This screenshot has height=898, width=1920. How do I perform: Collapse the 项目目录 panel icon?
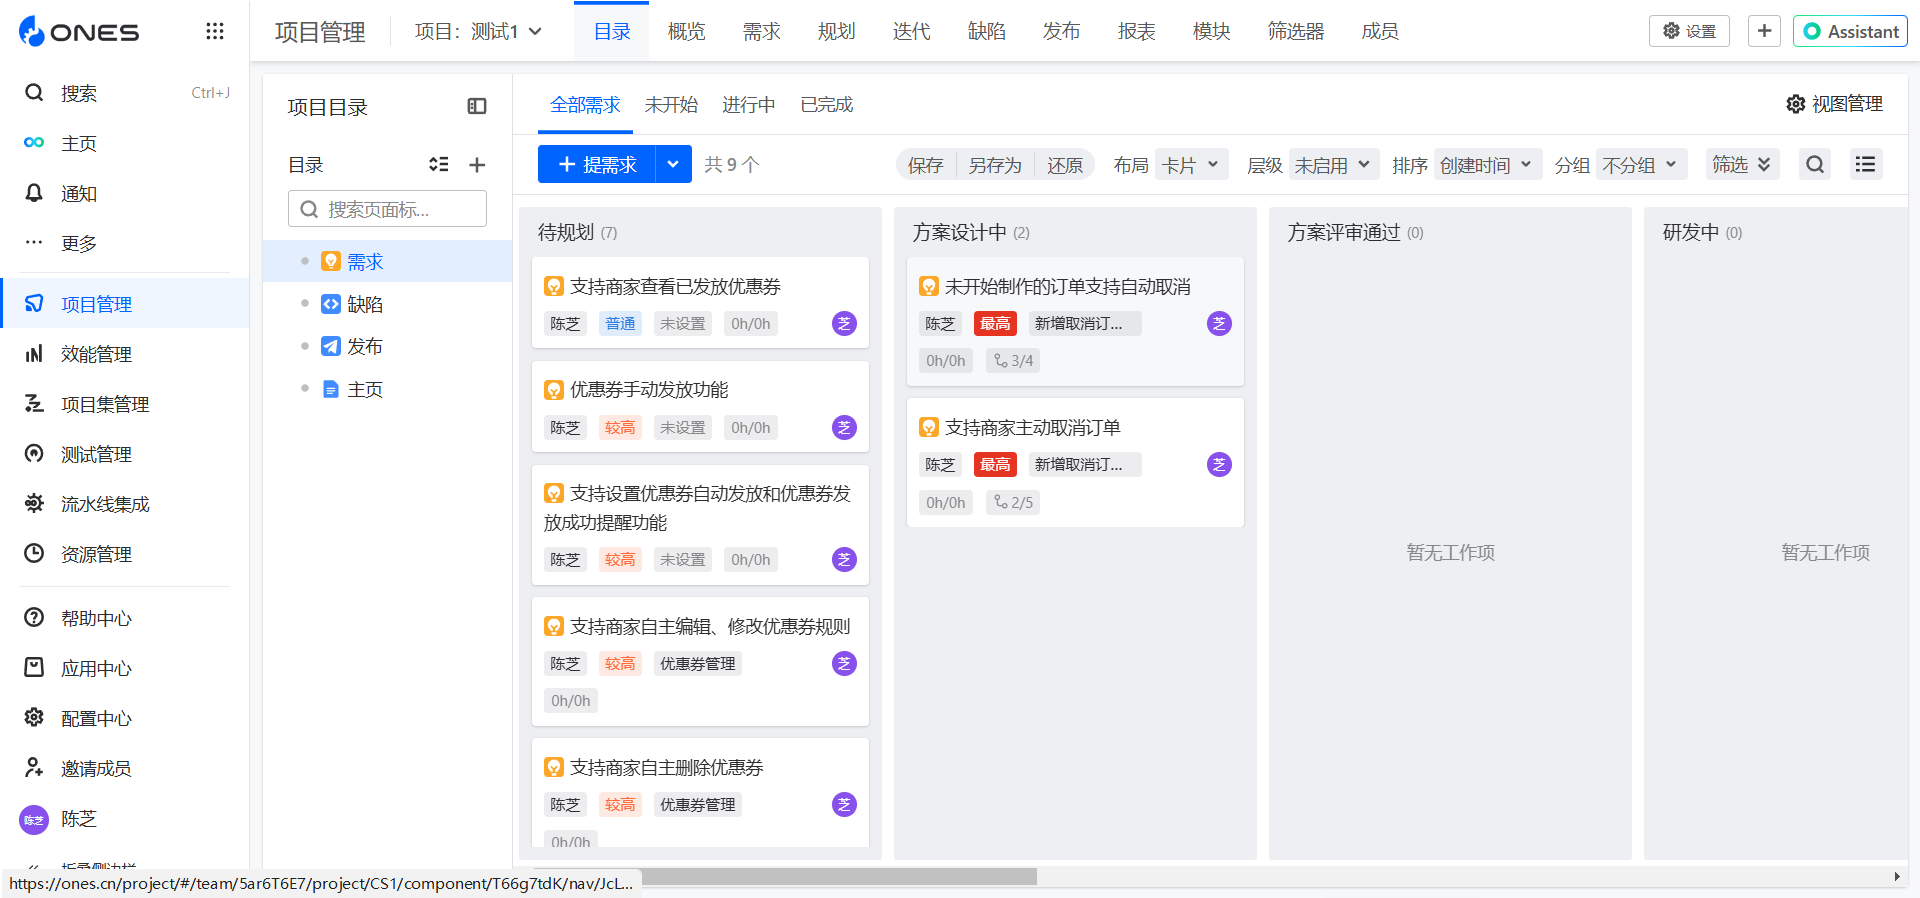coord(477,106)
